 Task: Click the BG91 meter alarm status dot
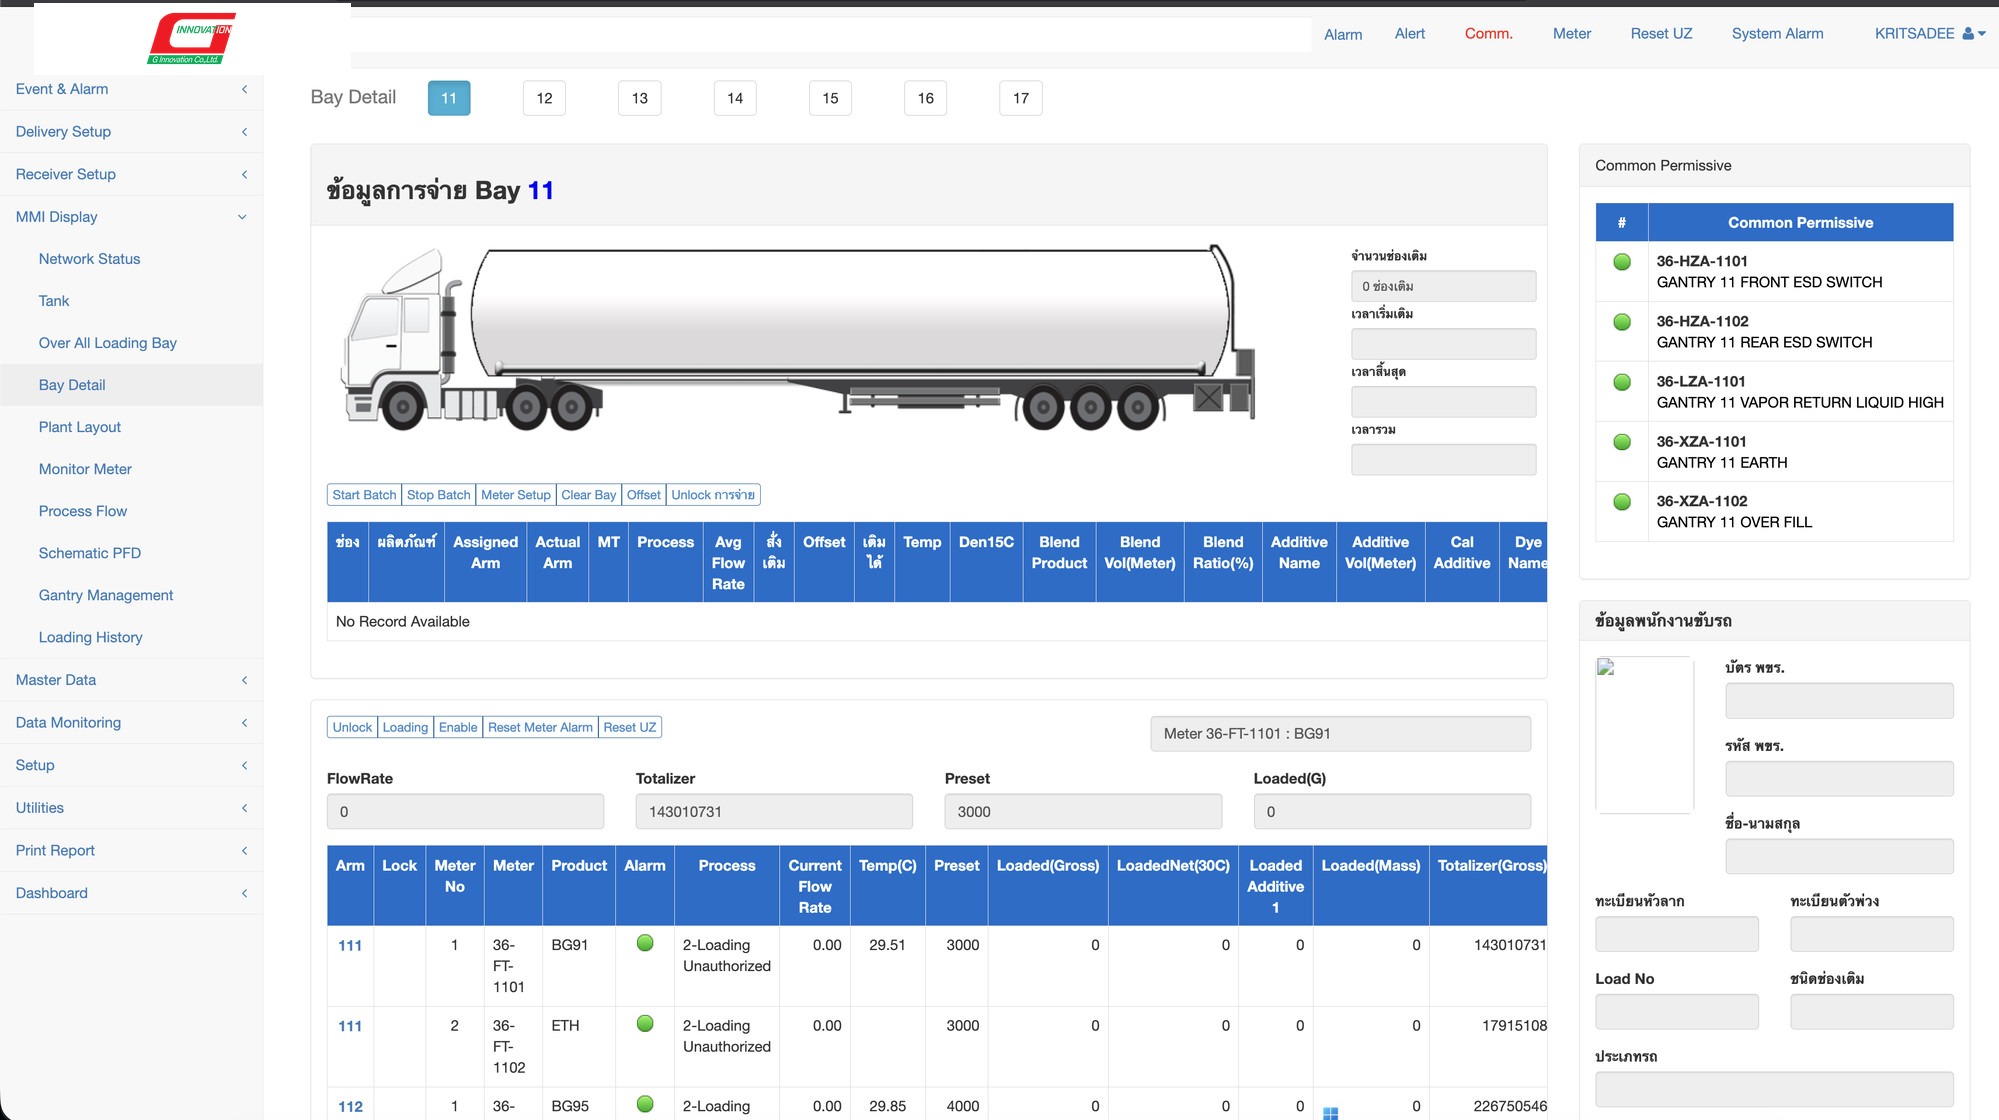(645, 943)
